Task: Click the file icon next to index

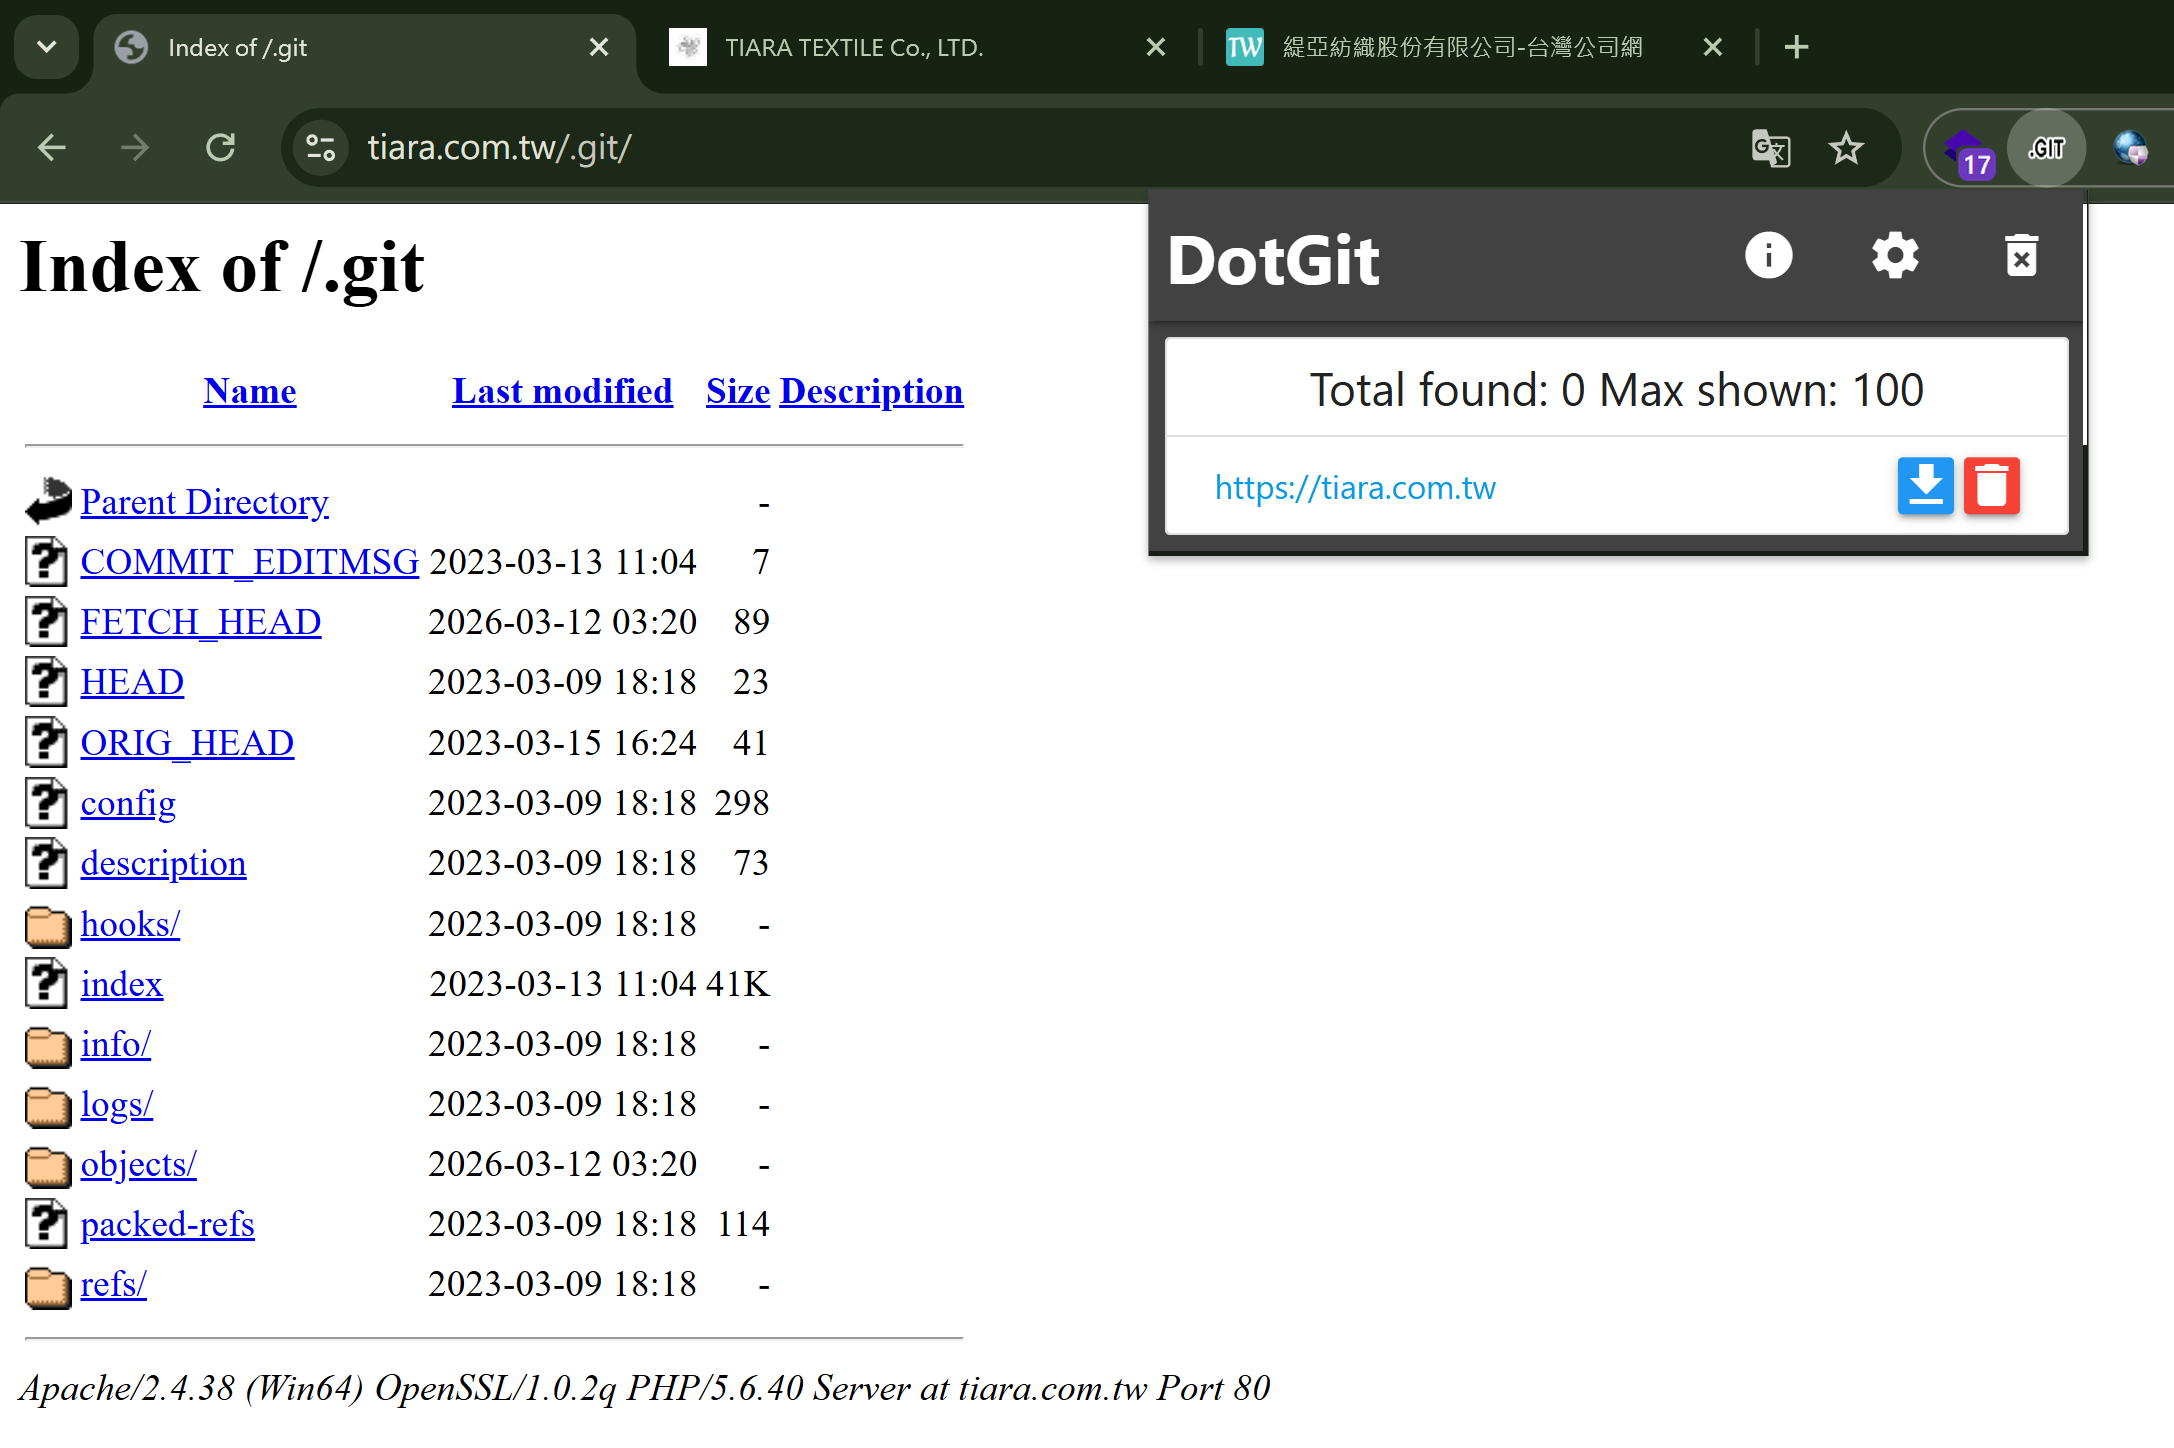Action: click(x=47, y=983)
